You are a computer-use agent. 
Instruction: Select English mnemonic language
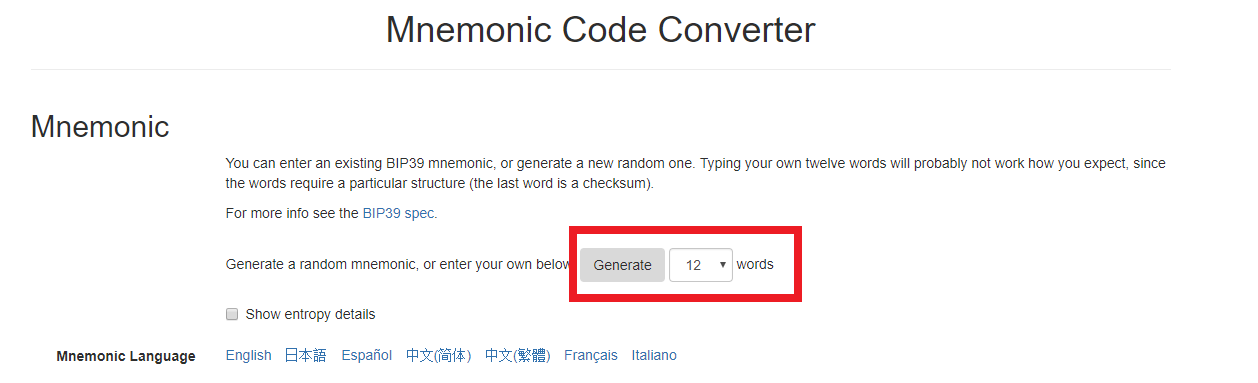[248, 355]
